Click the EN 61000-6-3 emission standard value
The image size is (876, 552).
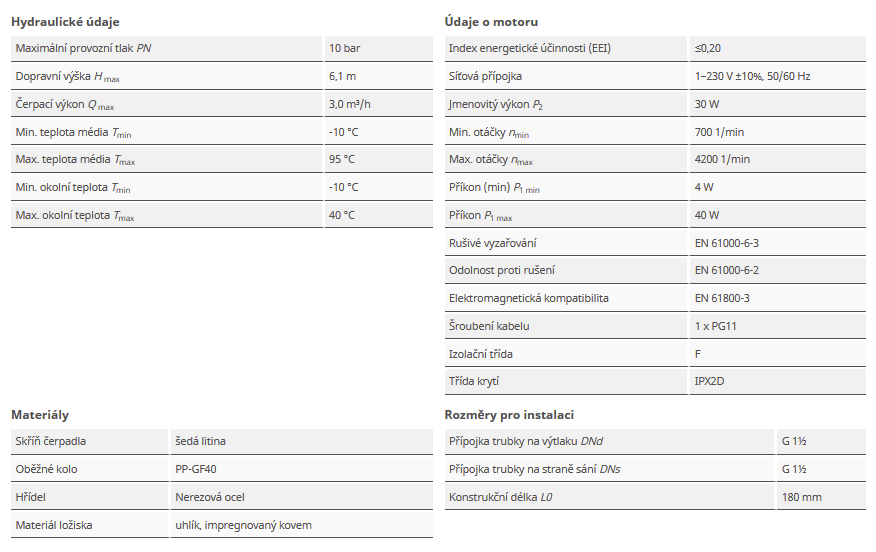pyautogui.click(x=727, y=243)
